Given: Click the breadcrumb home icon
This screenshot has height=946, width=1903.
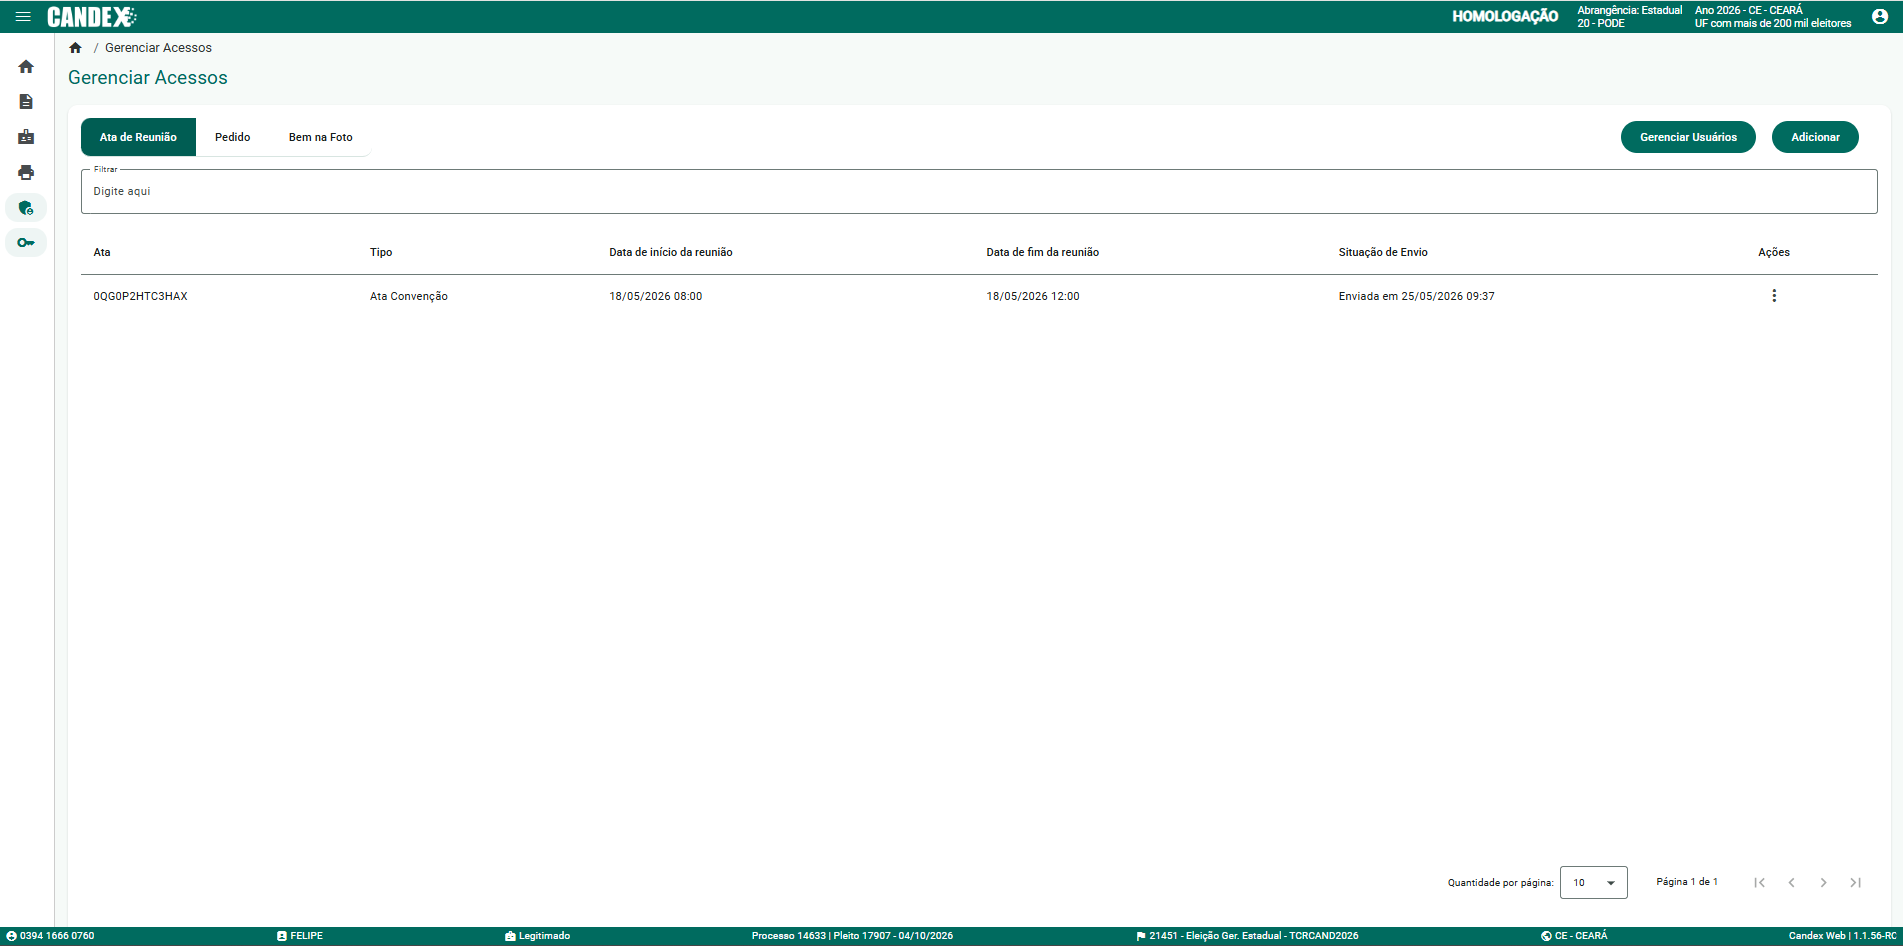Looking at the screenshot, I should click(x=75, y=48).
